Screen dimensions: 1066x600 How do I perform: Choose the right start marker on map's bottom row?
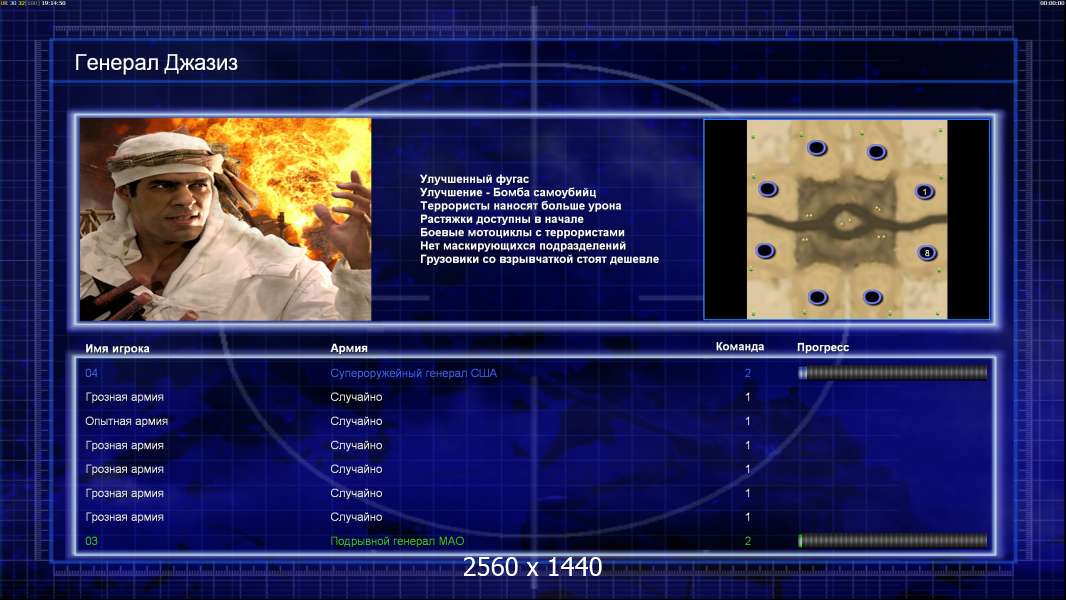pyautogui.click(x=872, y=296)
